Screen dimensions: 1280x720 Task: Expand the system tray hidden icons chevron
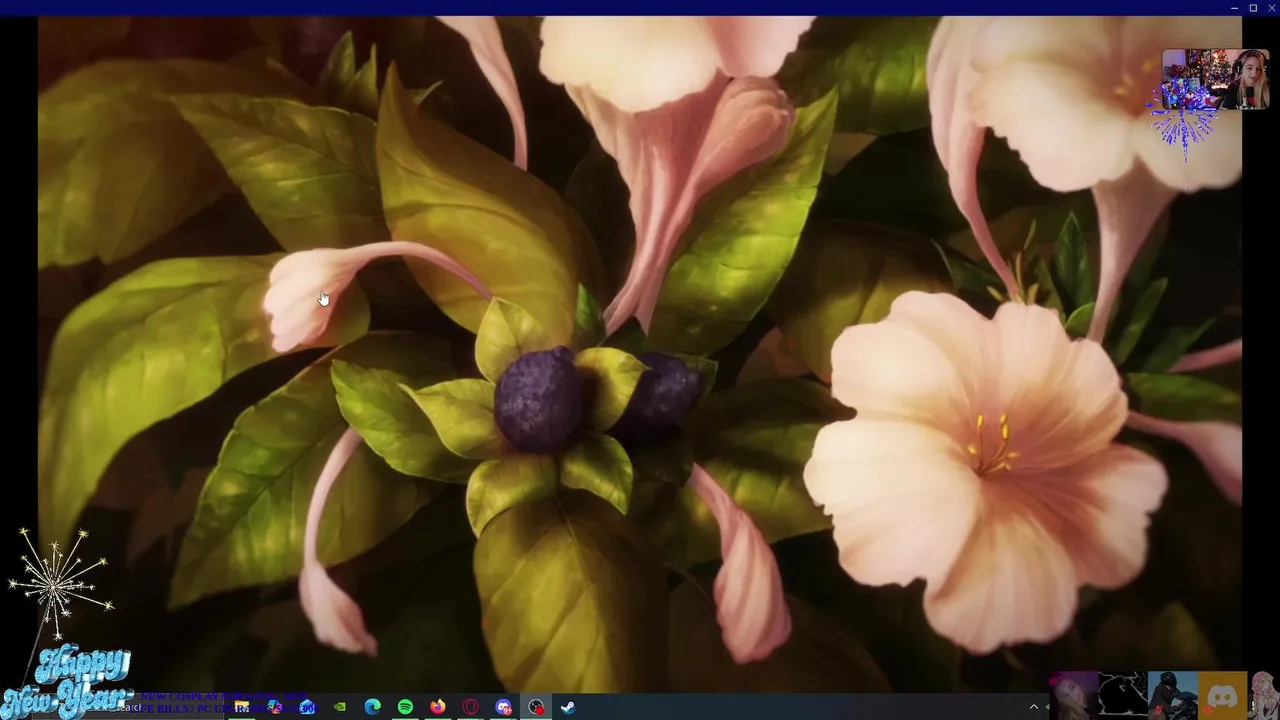pyautogui.click(x=1033, y=707)
